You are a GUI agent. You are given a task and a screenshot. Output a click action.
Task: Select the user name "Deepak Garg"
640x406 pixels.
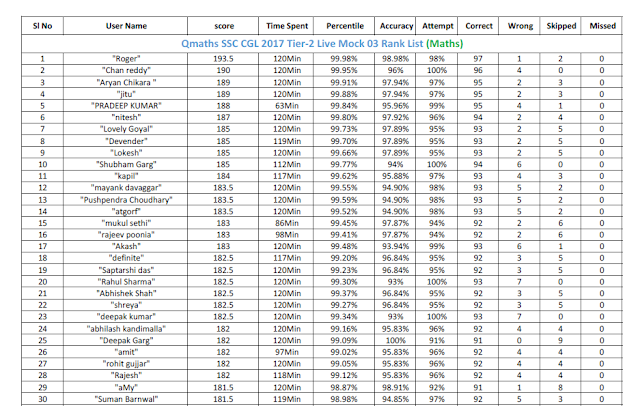pyautogui.click(x=126, y=341)
